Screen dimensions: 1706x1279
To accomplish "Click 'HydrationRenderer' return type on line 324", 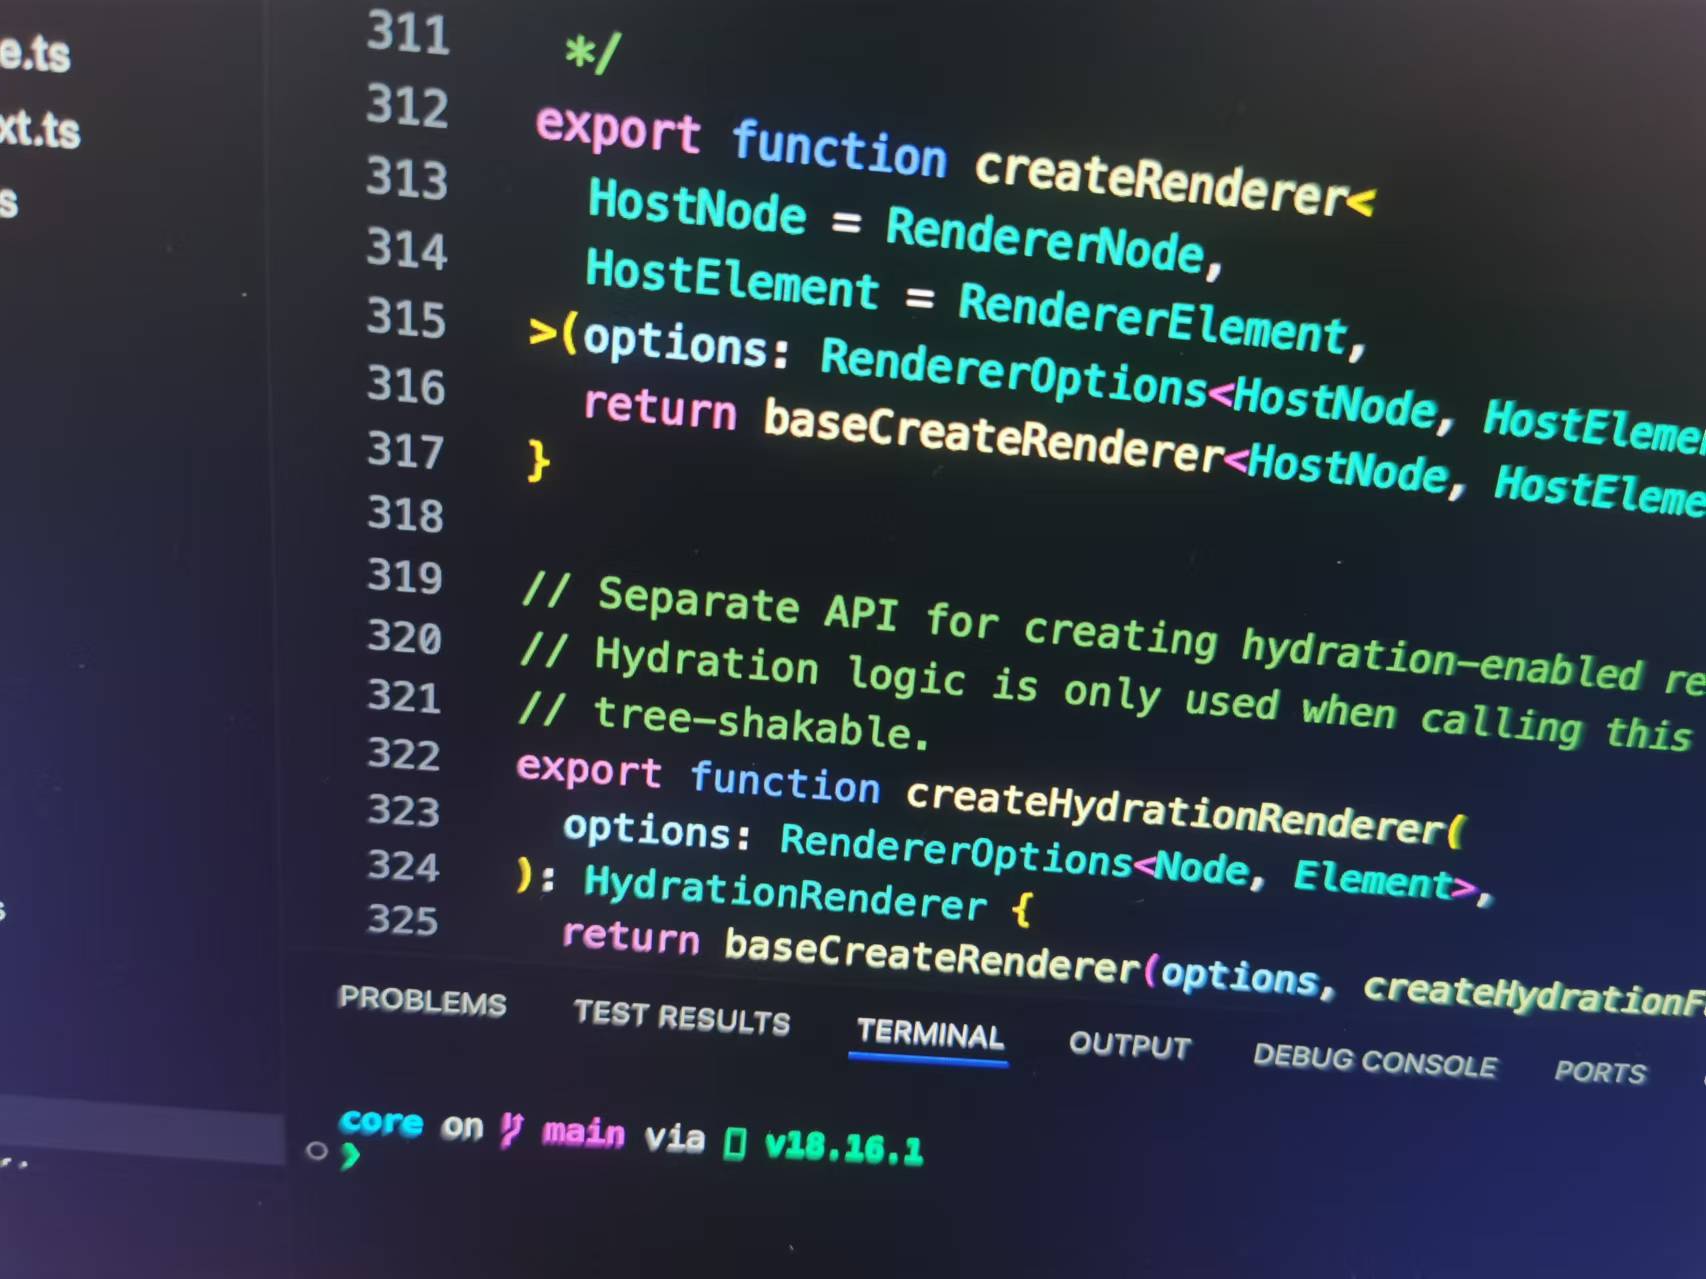I will coord(785,894).
